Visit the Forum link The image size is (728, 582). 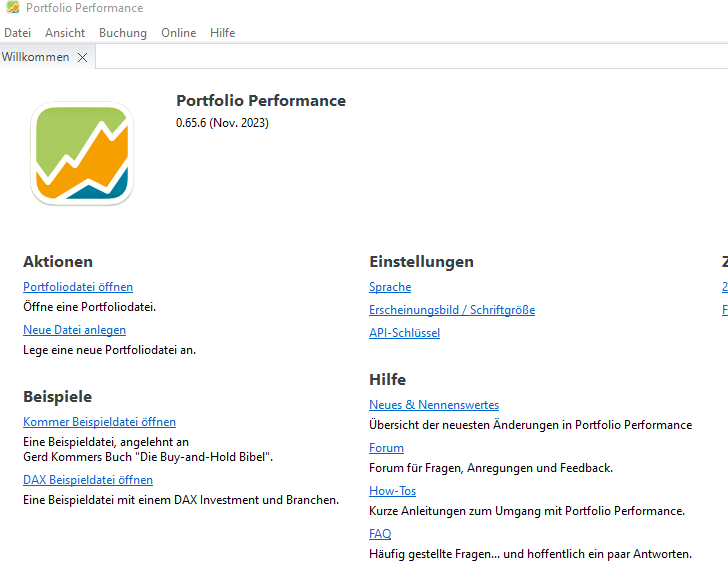coord(386,448)
